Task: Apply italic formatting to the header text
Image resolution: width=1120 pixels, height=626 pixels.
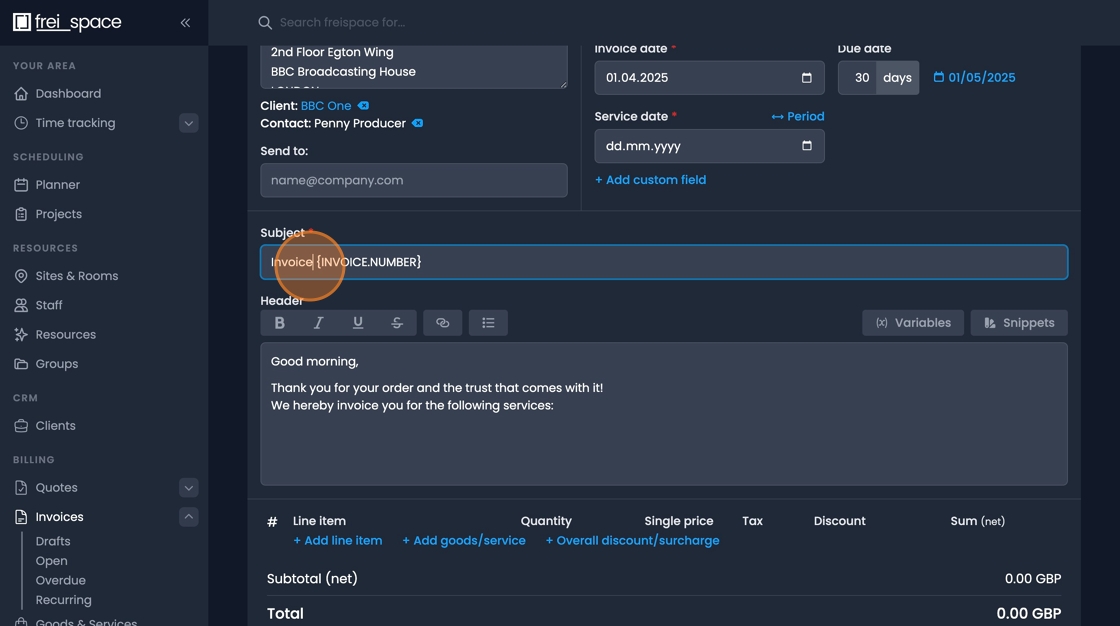Action: tap(319, 322)
